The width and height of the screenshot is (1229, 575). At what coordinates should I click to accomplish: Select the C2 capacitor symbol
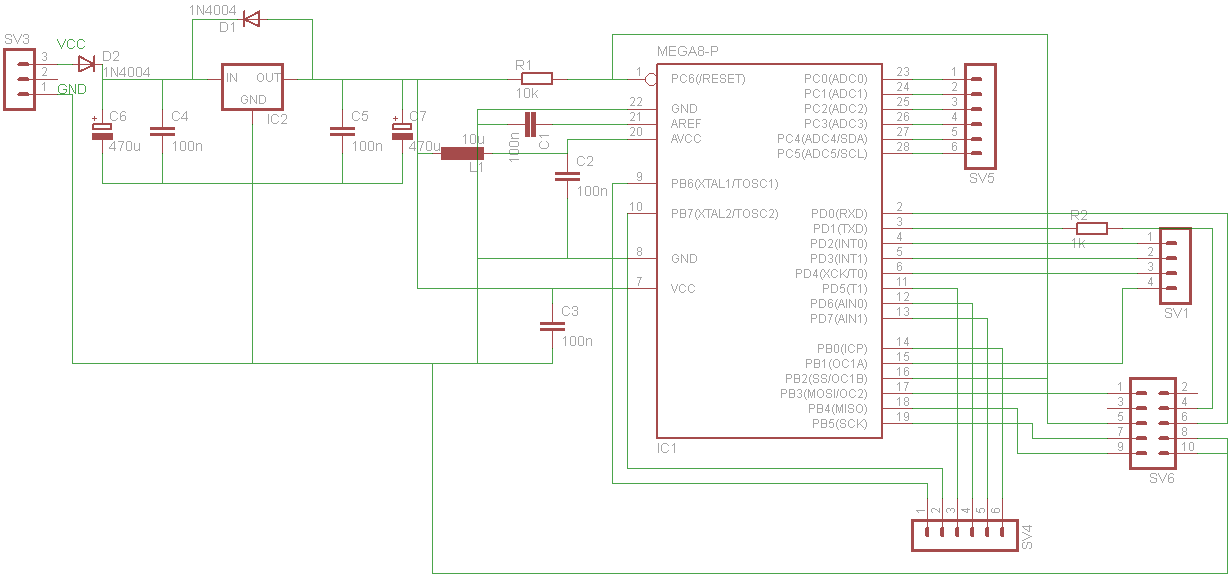click(x=567, y=176)
